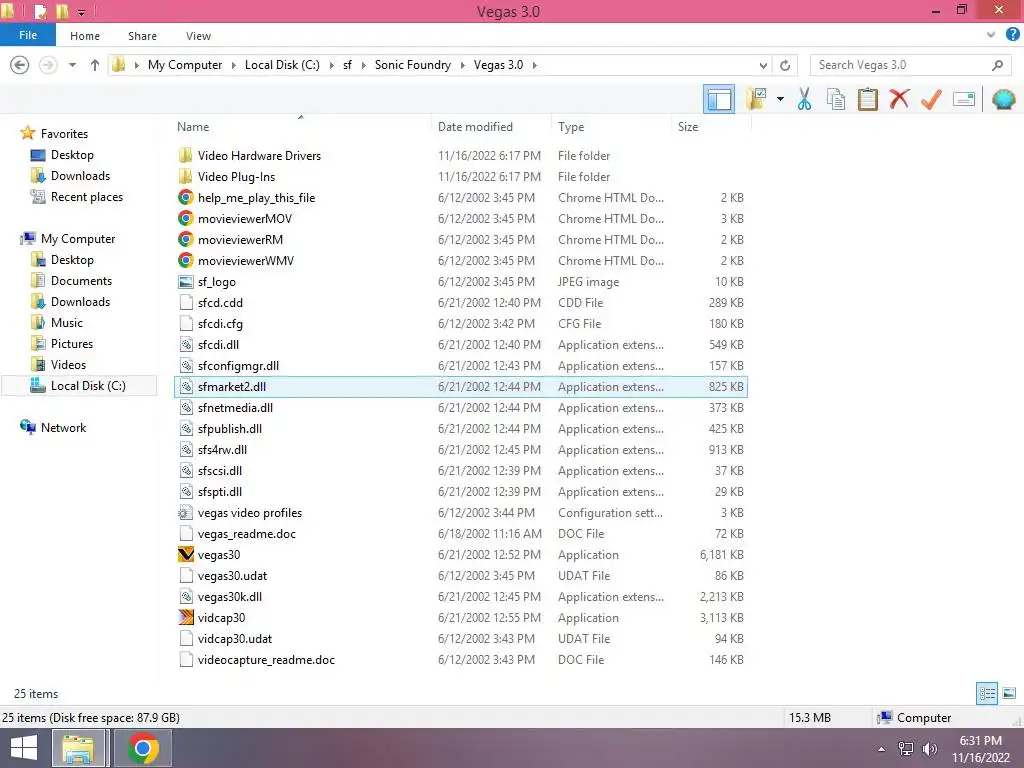Select Recent places in Favorites
The height and width of the screenshot is (768, 1024).
click(x=87, y=197)
